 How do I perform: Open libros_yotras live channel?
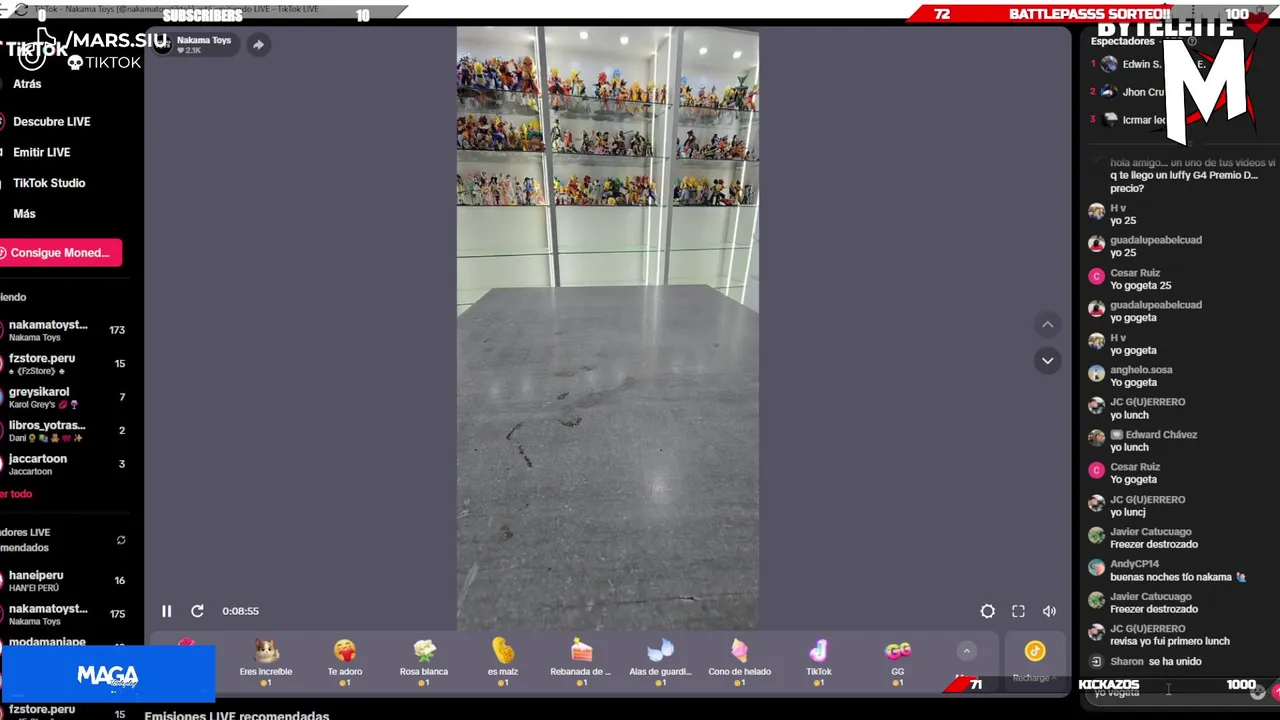(x=65, y=431)
